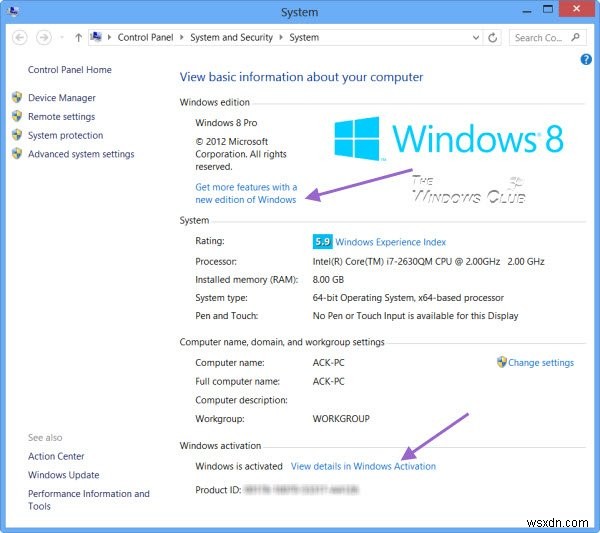600x533 pixels.
Task: Select ACK-PC next to Computer name
Action: pyautogui.click(x=328, y=362)
